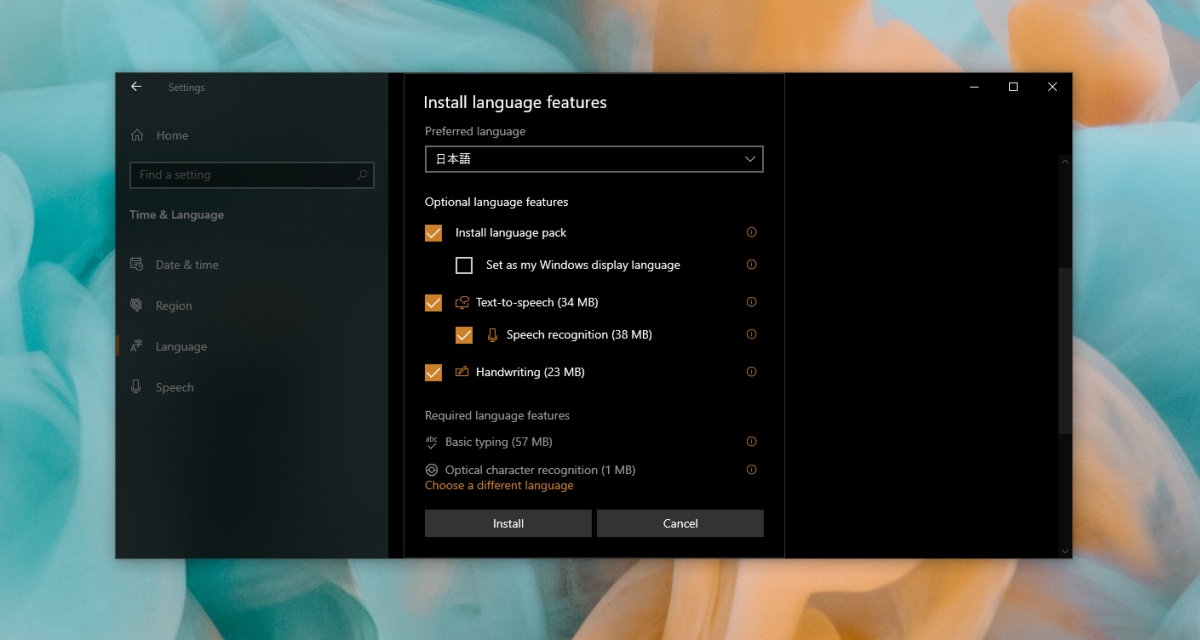Open the Home page icon
The width and height of the screenshot is (1200, 640).
coord(137,135)
